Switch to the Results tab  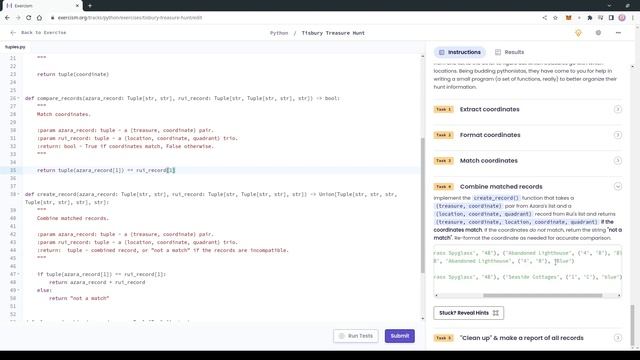click(x=509, y=52)
